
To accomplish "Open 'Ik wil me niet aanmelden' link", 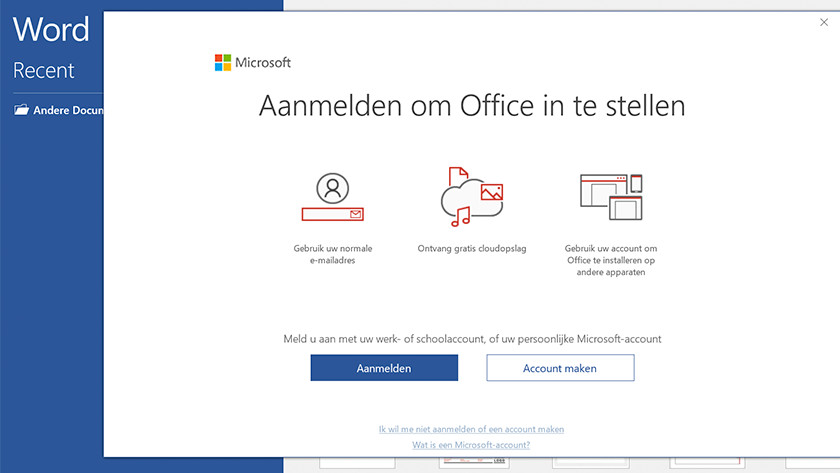I will tap(471, 429).
